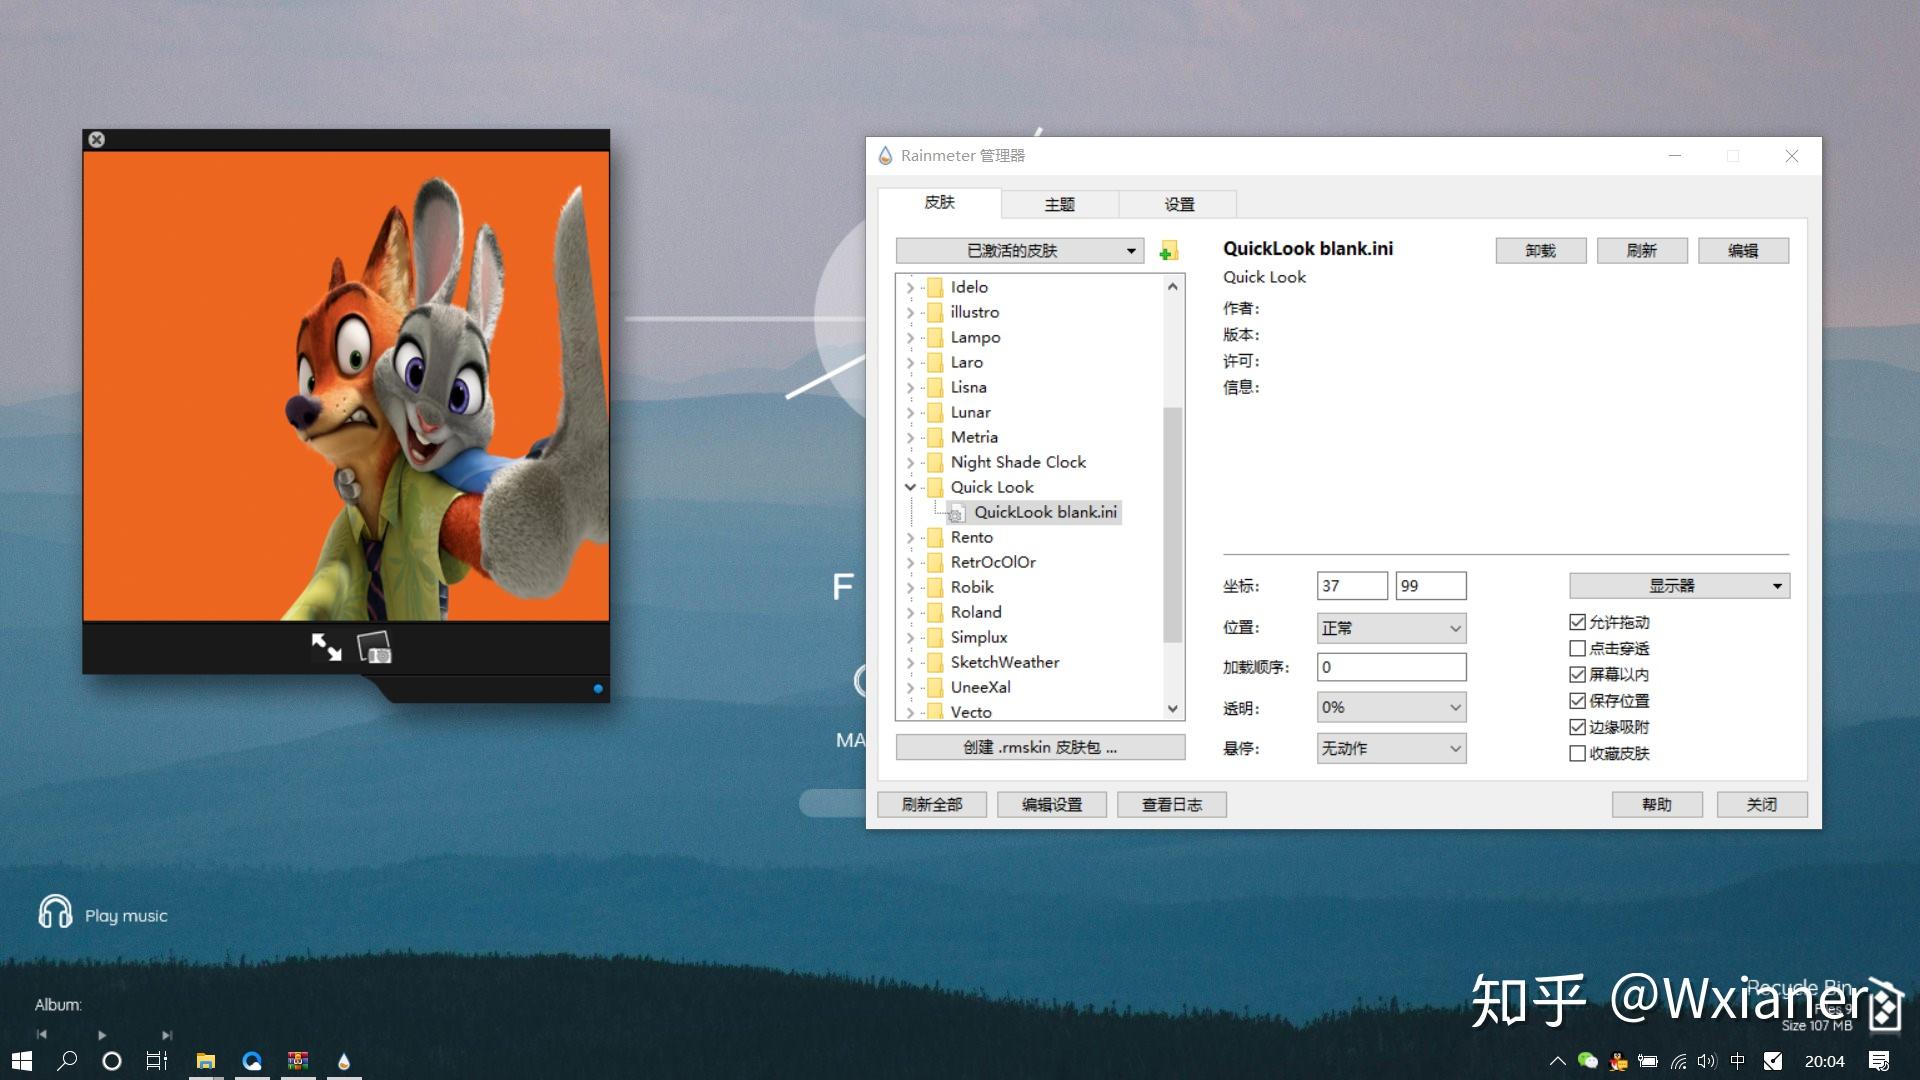This screenshot has height=1080, width=1920.
Task: Open the 悬停 combo box
Action: pos(1391,748)
